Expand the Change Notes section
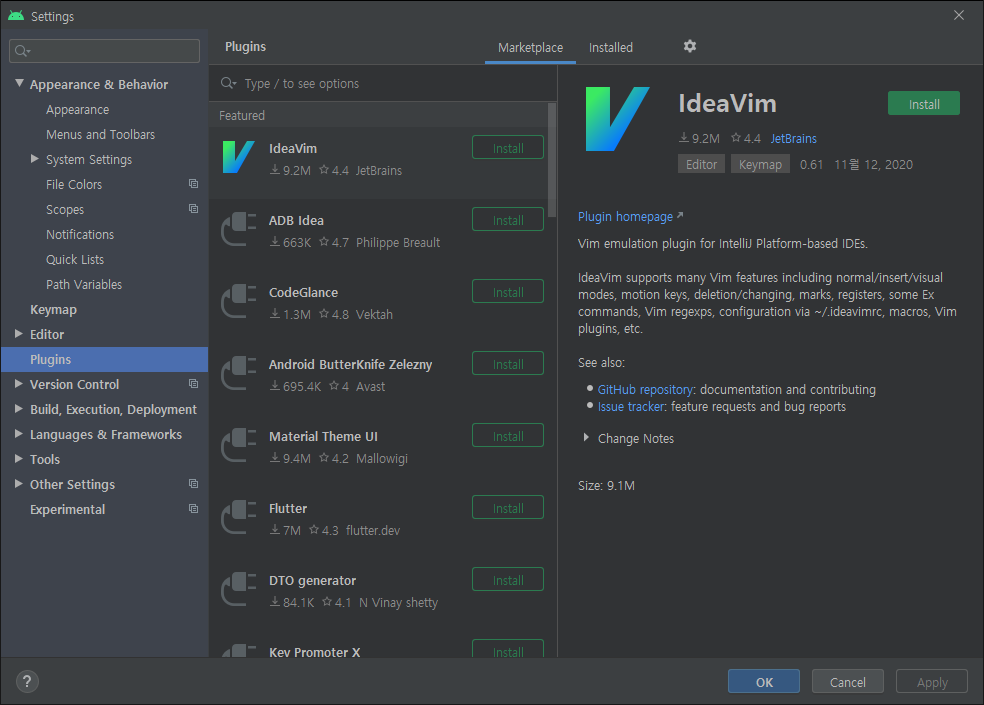Viewport: 984px width, 705px height. pos(586,438)
